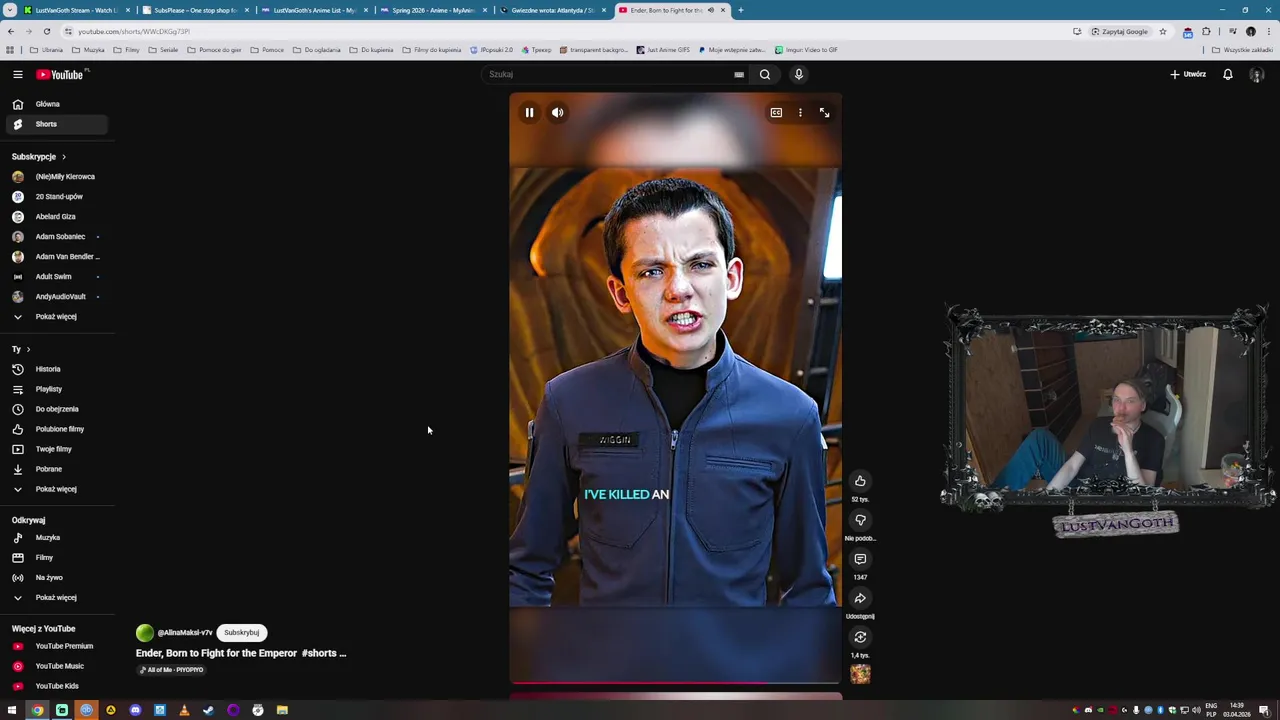Open the account avatar menu
The image size is (1280, 720).
1257,74
